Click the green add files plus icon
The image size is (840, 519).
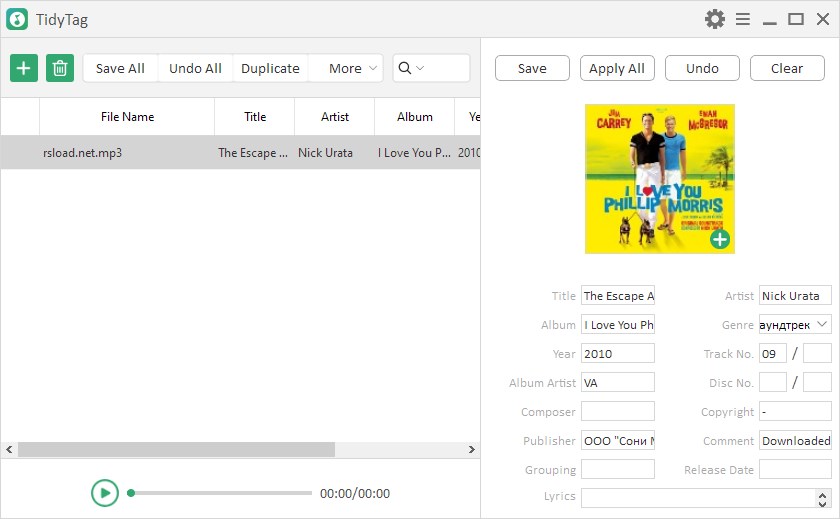24,68
